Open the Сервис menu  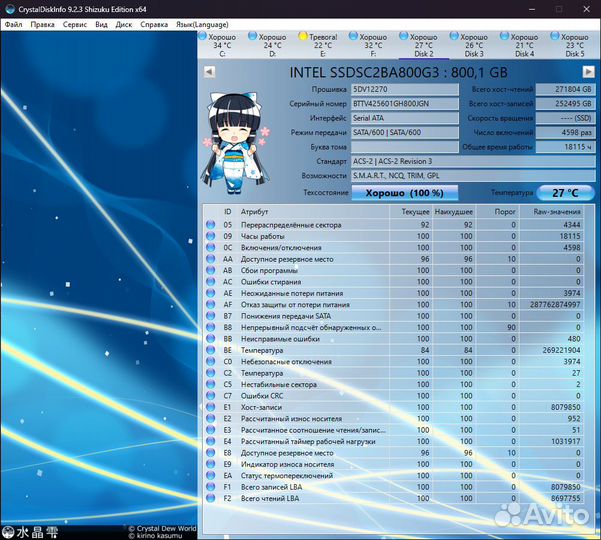click(x=74, y=23)
